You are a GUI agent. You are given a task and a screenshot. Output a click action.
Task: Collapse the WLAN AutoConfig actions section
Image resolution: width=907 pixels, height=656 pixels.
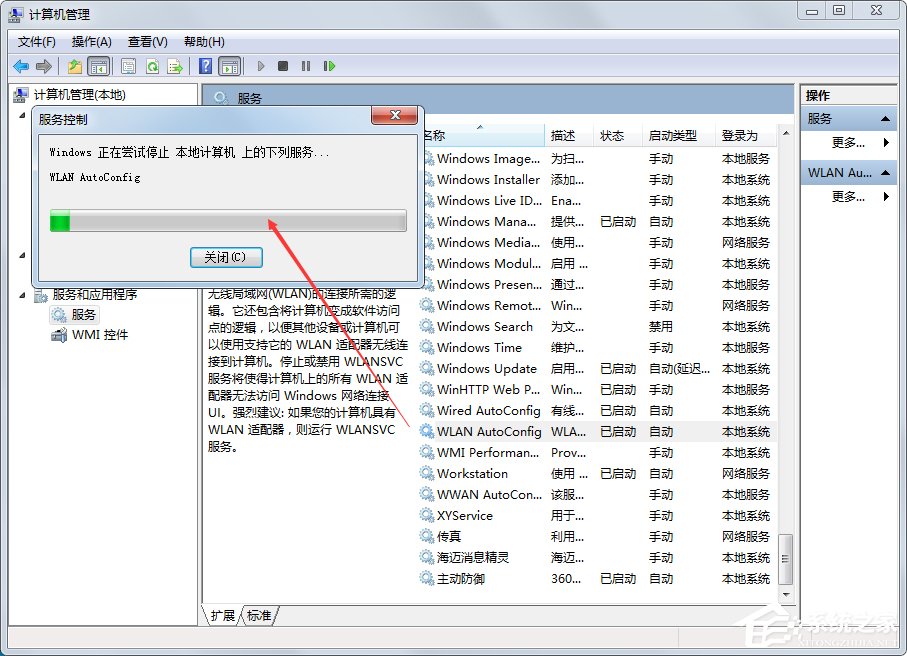pos(885,172)
